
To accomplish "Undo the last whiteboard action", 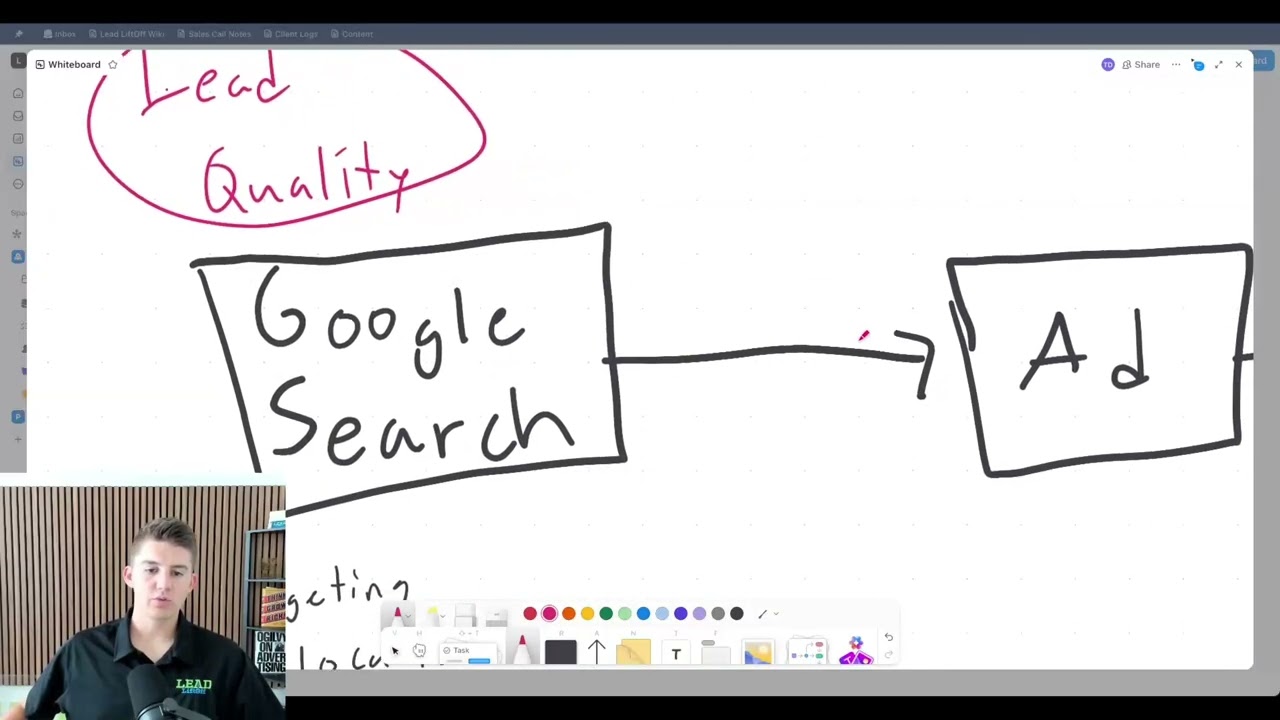I will click(x=888, y=637).
